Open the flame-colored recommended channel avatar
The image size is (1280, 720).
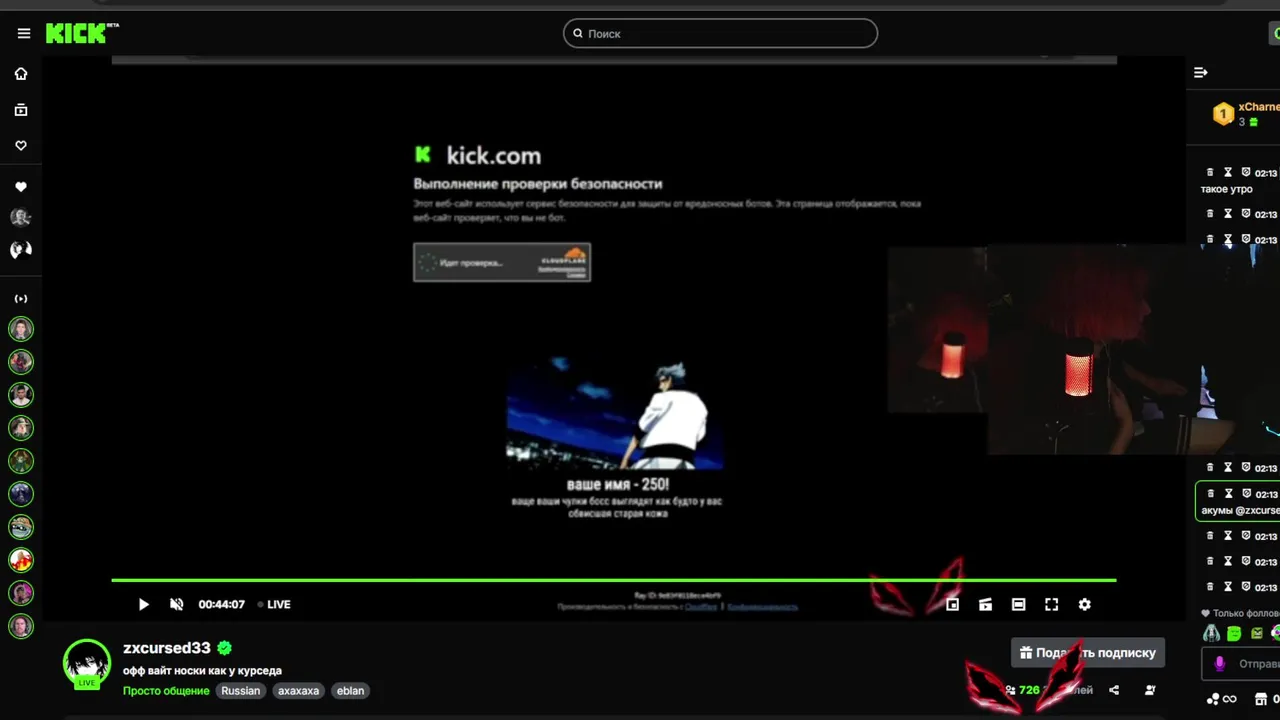[x=21, y=560]
